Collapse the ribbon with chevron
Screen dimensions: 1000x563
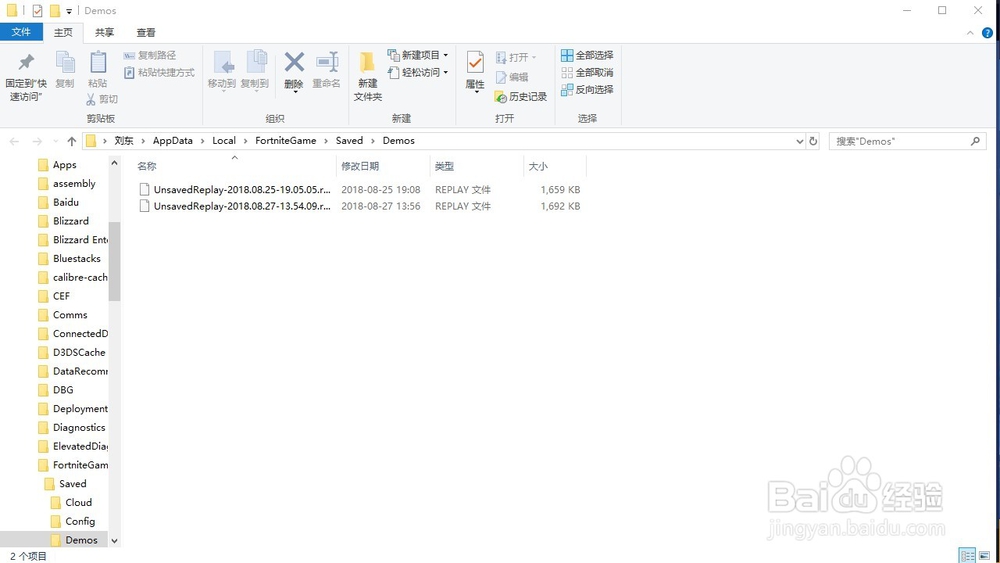(x=970, y=33)
